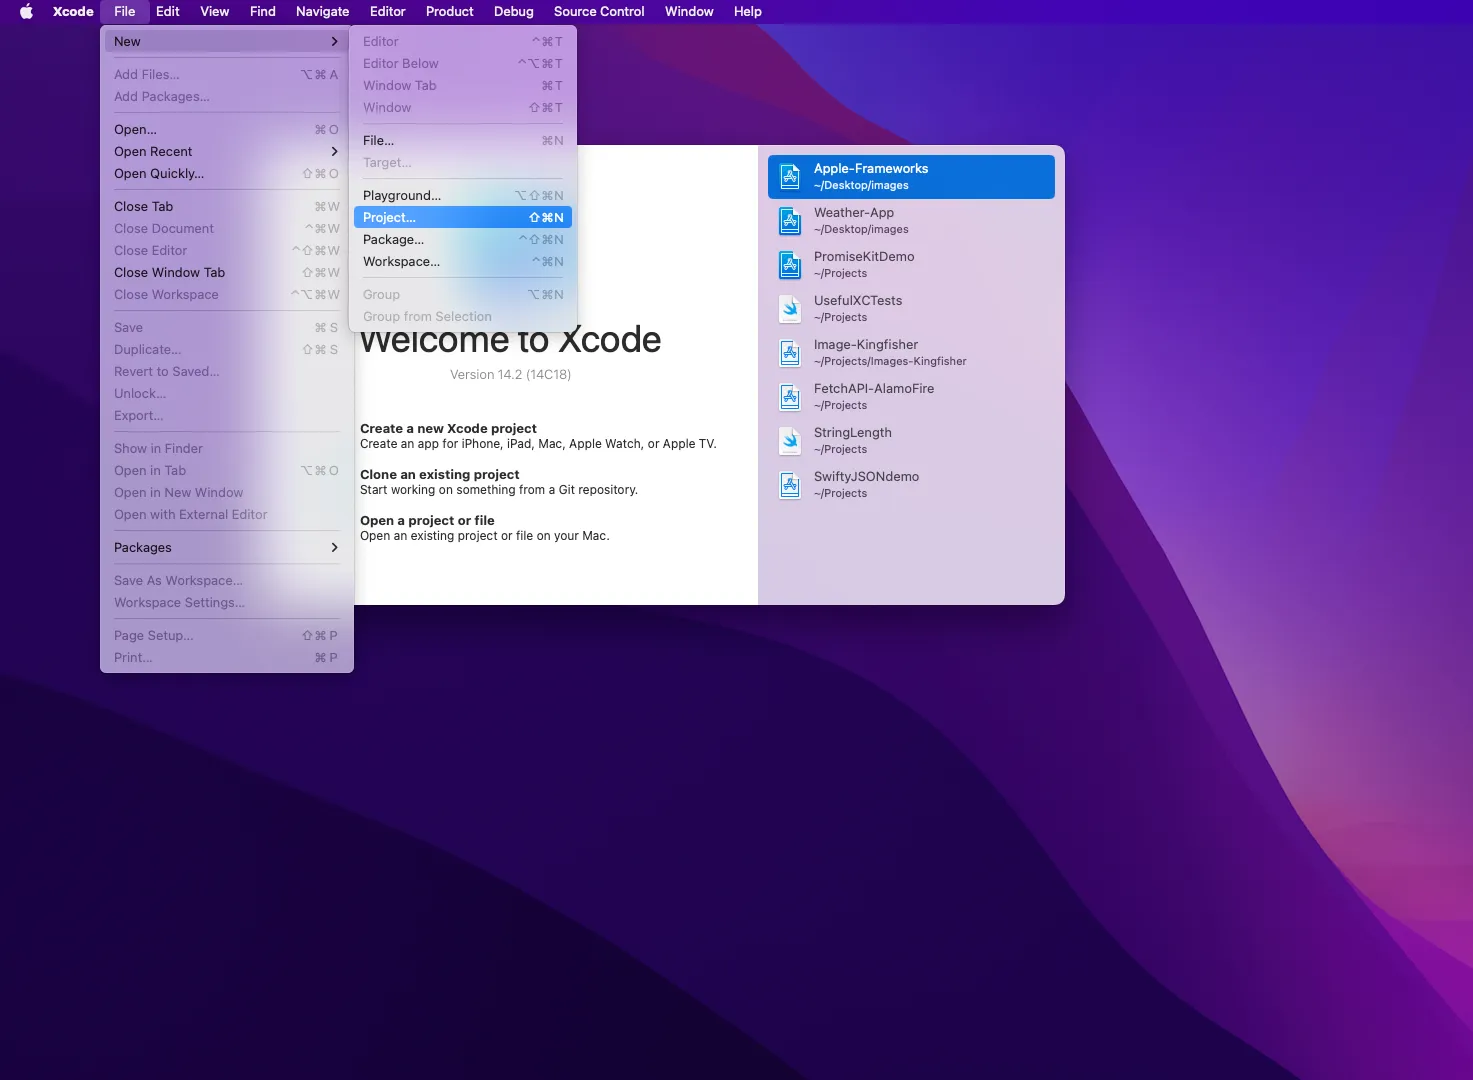
Task: Open the Apple menu icon
Action: (27, 12)
